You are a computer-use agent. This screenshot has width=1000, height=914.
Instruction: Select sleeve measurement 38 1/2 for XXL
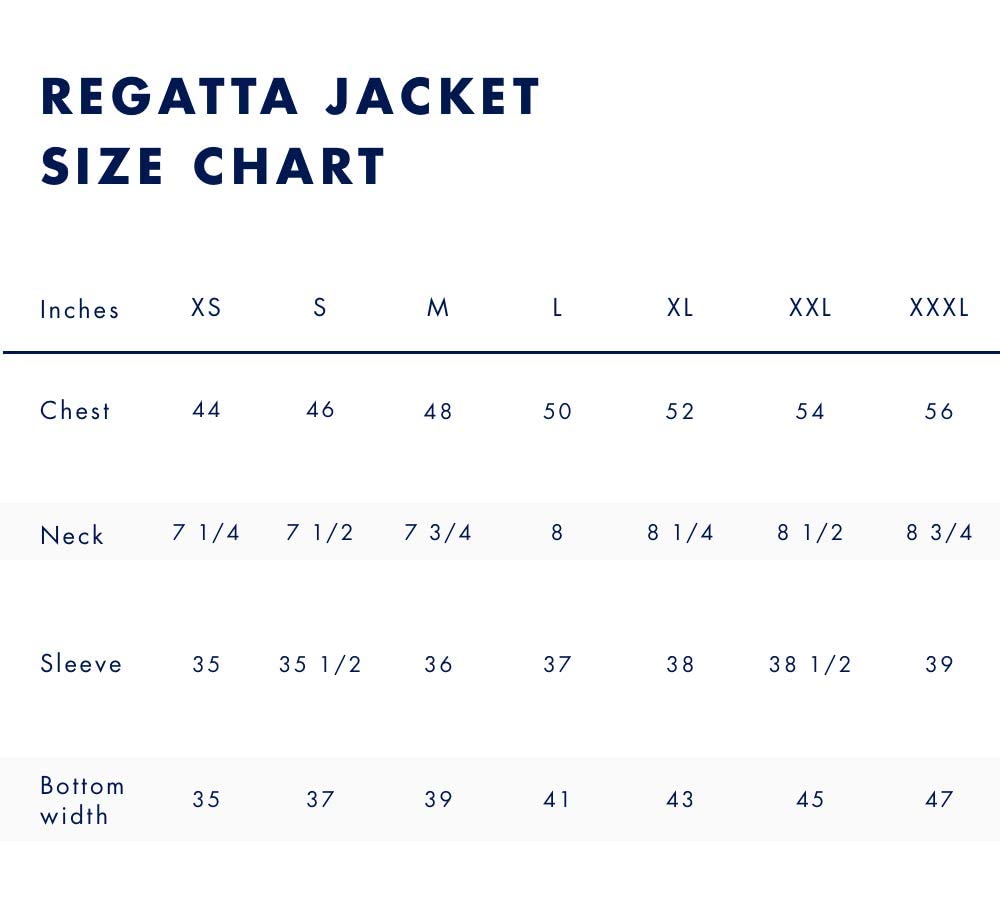(810, 665)
